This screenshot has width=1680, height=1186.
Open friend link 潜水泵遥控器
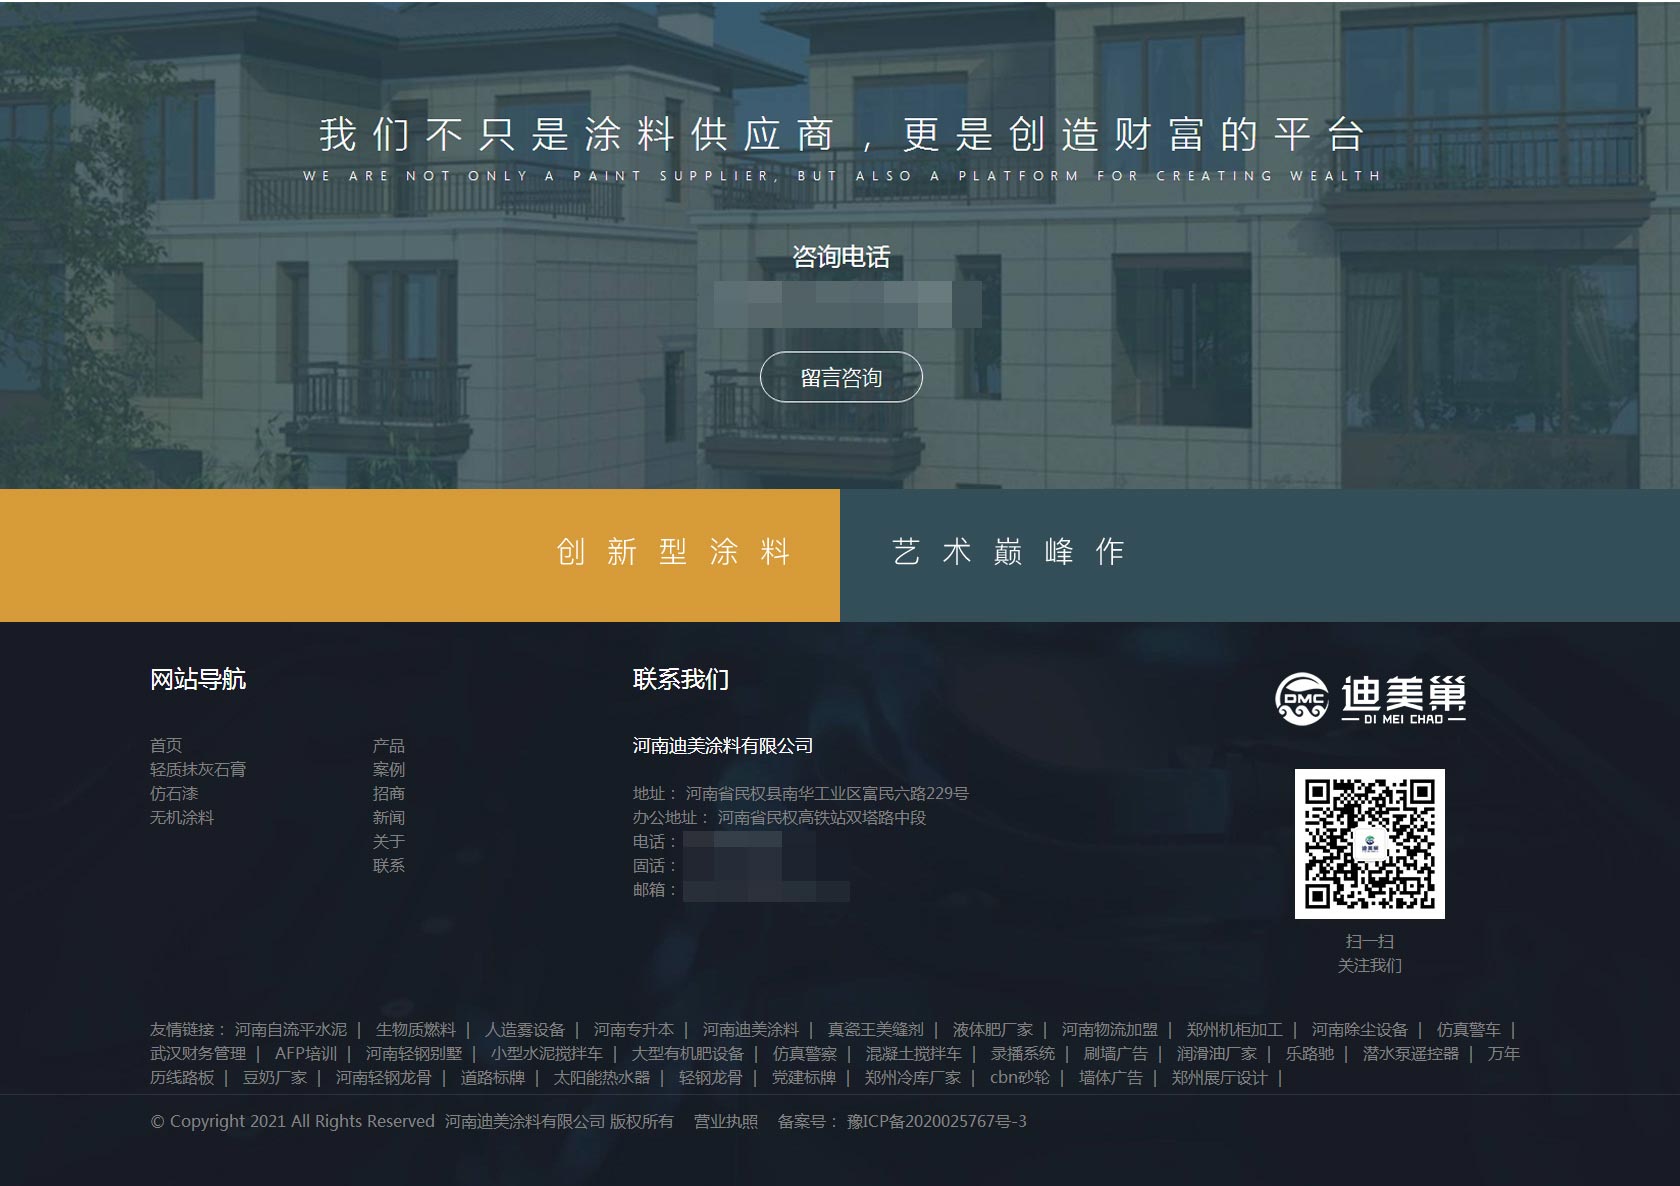[x=1411, y=1053]
